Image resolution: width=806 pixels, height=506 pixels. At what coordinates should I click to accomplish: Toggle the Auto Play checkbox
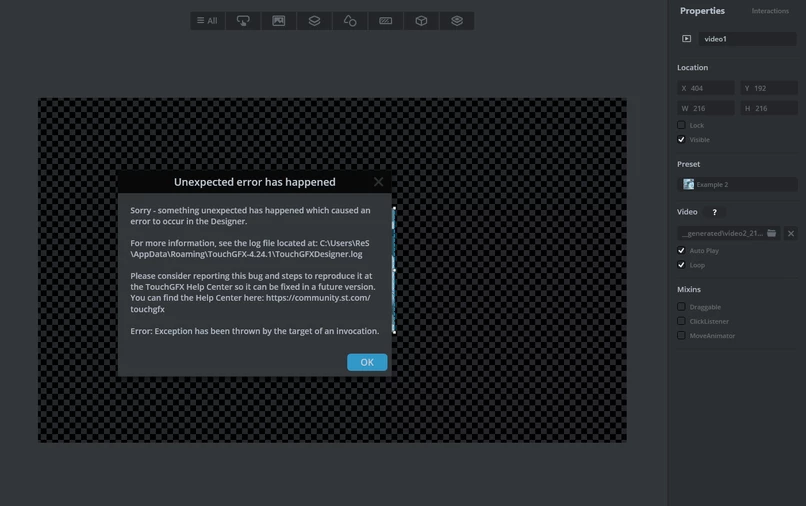681,250
